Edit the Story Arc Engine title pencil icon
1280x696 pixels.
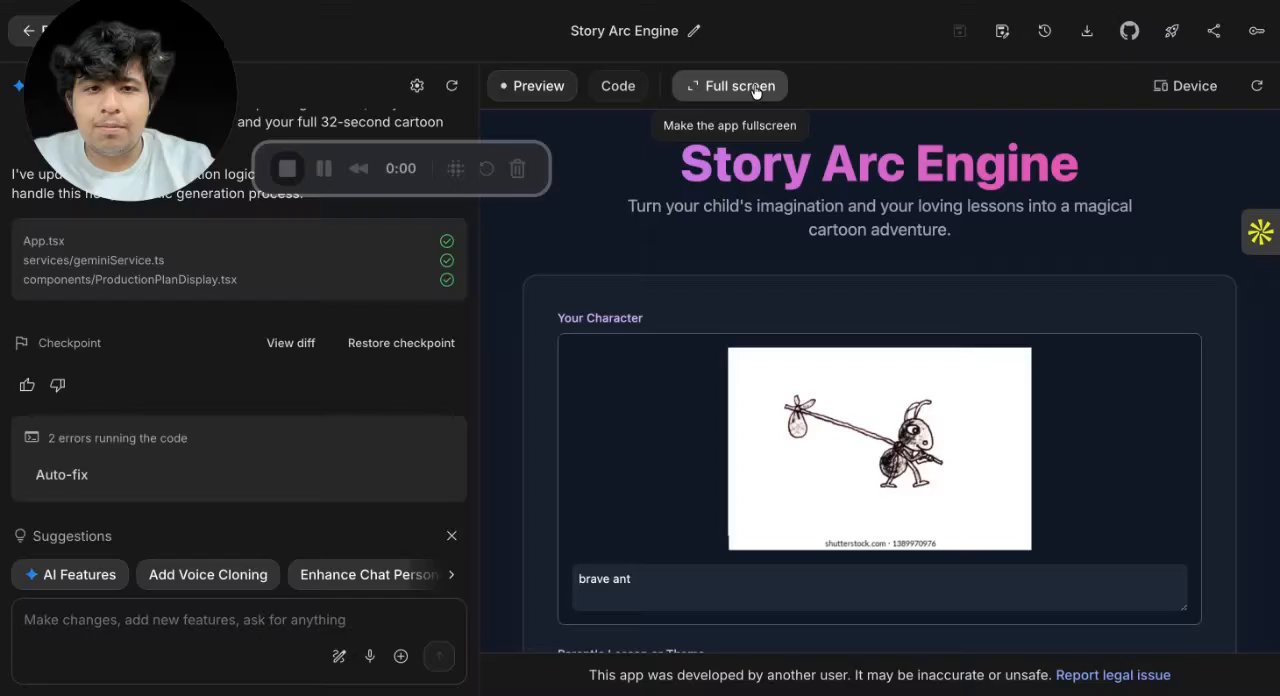694,31
